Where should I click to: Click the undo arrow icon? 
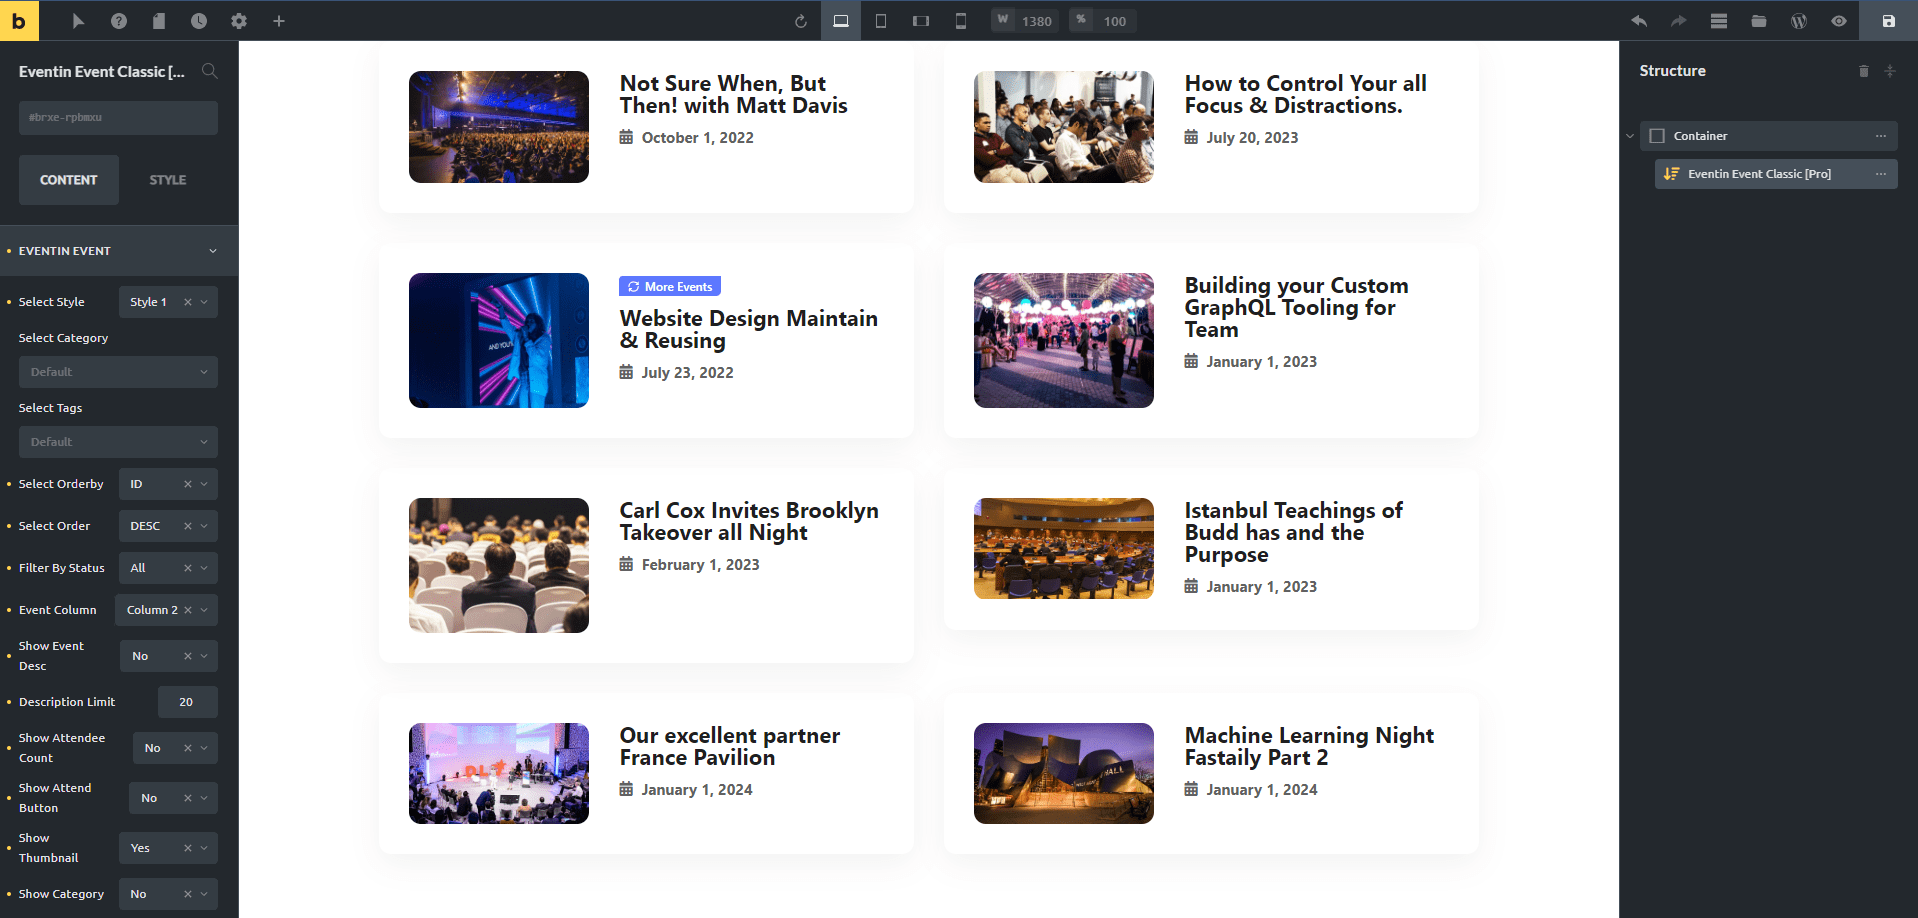1639,21
